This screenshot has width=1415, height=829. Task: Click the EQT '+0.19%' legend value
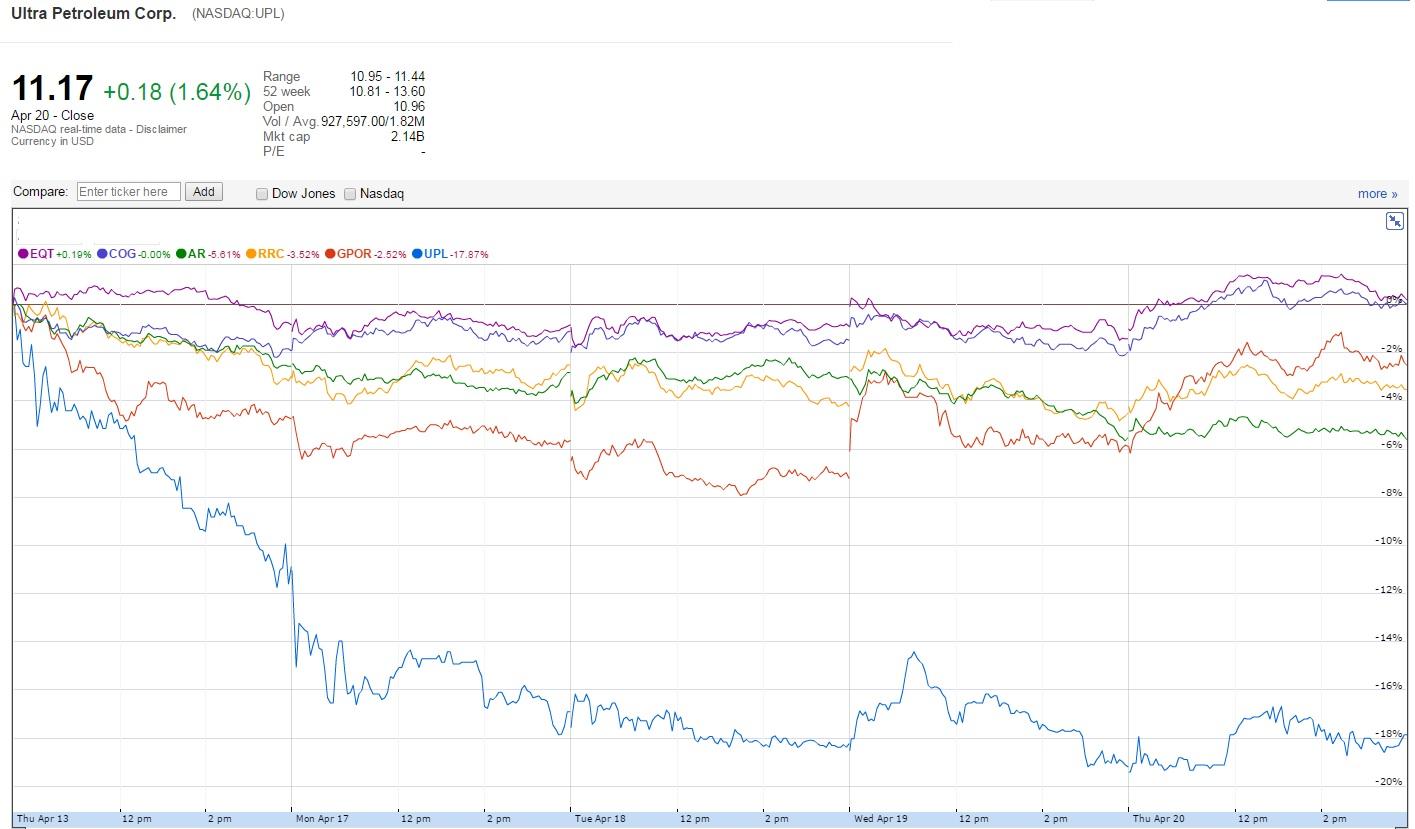tap(74, 255)
